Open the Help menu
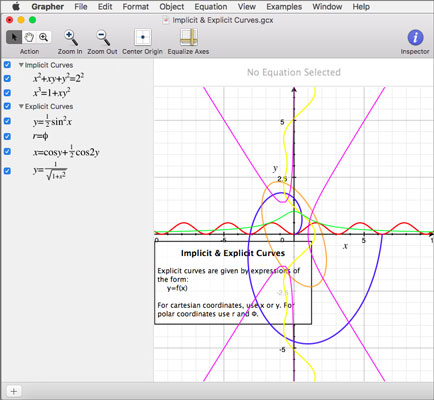 (361, 7)
